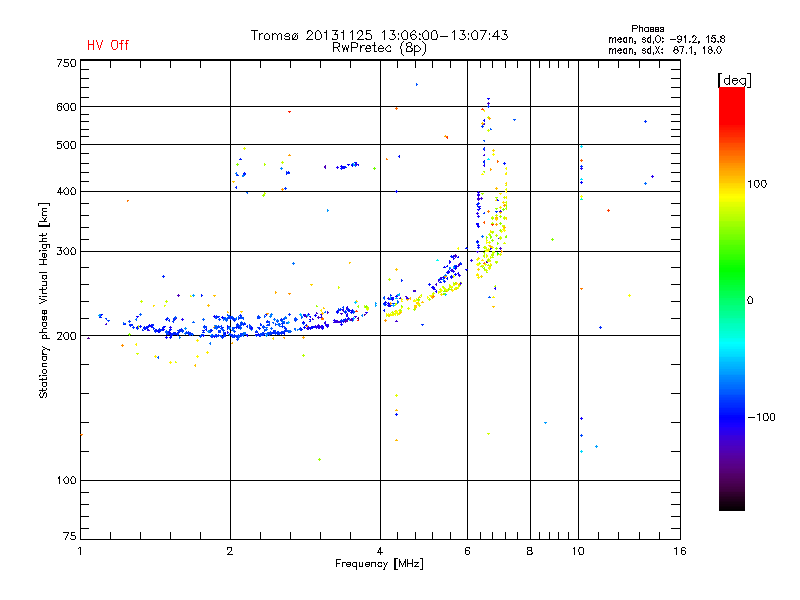Click the 6 tick label on frequency axis

(467, 551)
